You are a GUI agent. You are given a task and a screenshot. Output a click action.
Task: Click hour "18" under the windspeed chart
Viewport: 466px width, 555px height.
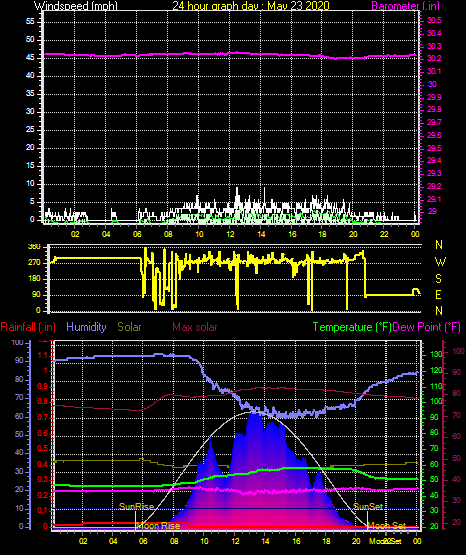(323, 234)
